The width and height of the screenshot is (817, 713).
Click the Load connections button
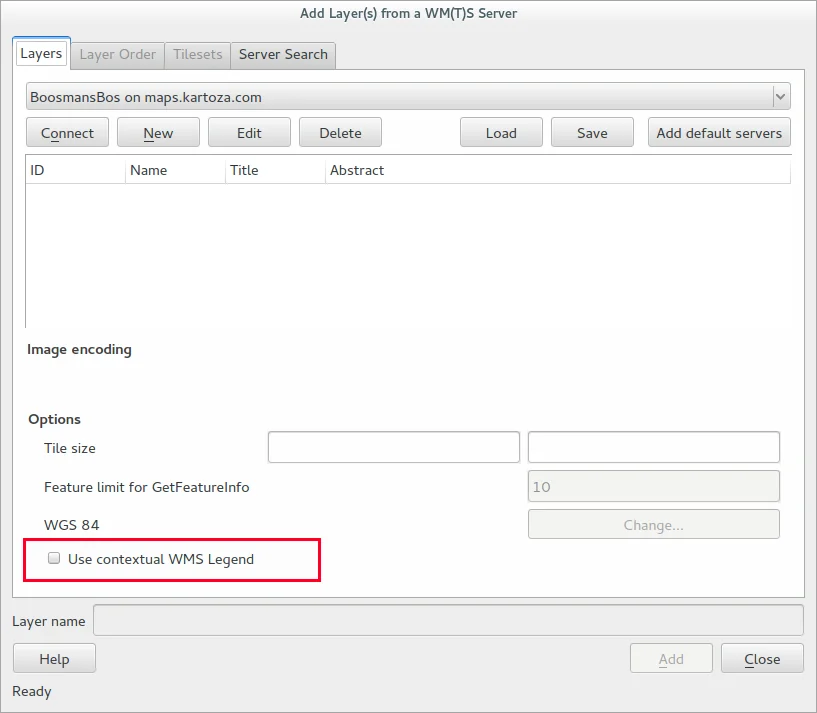501,133
